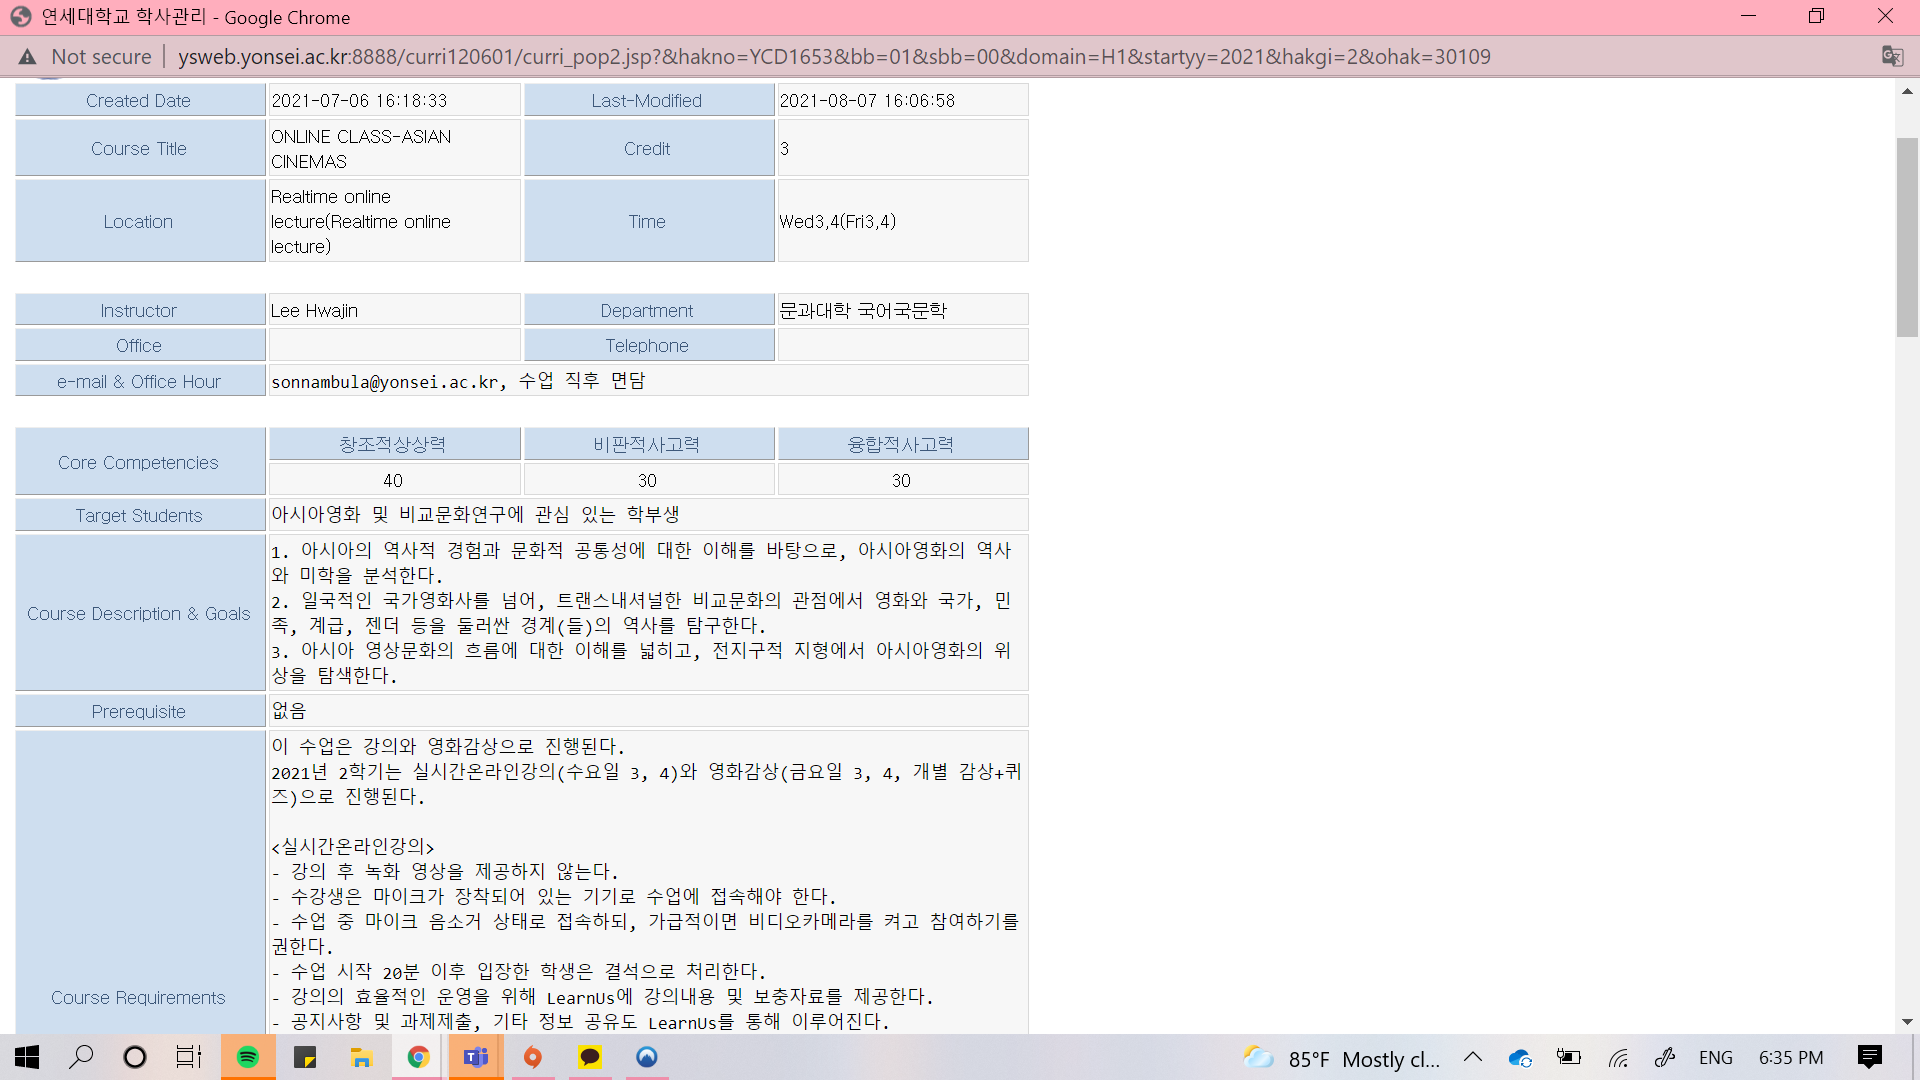Click the Not secure warning icon

pyautogui.click(x=27, y=57)
